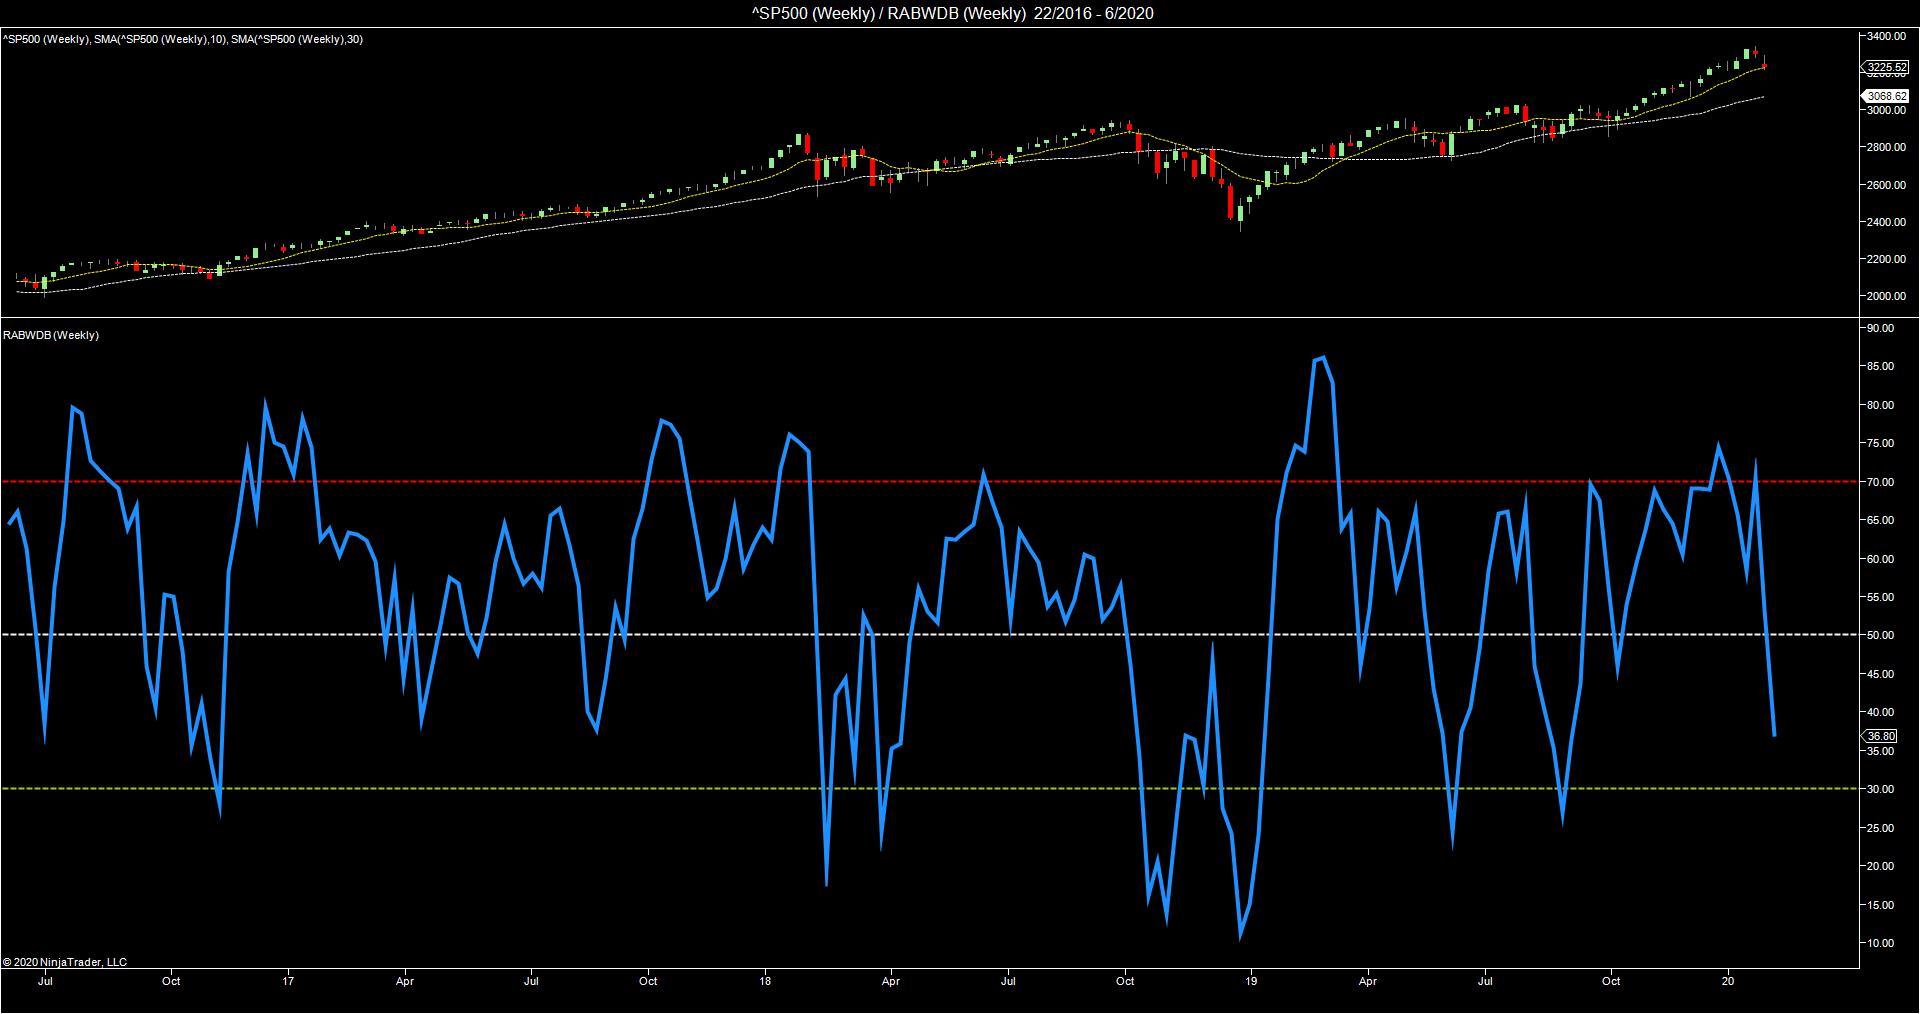Click the chart title at the top
The height and width of the screenshot is (1014, 1920).
click(959, 13)
